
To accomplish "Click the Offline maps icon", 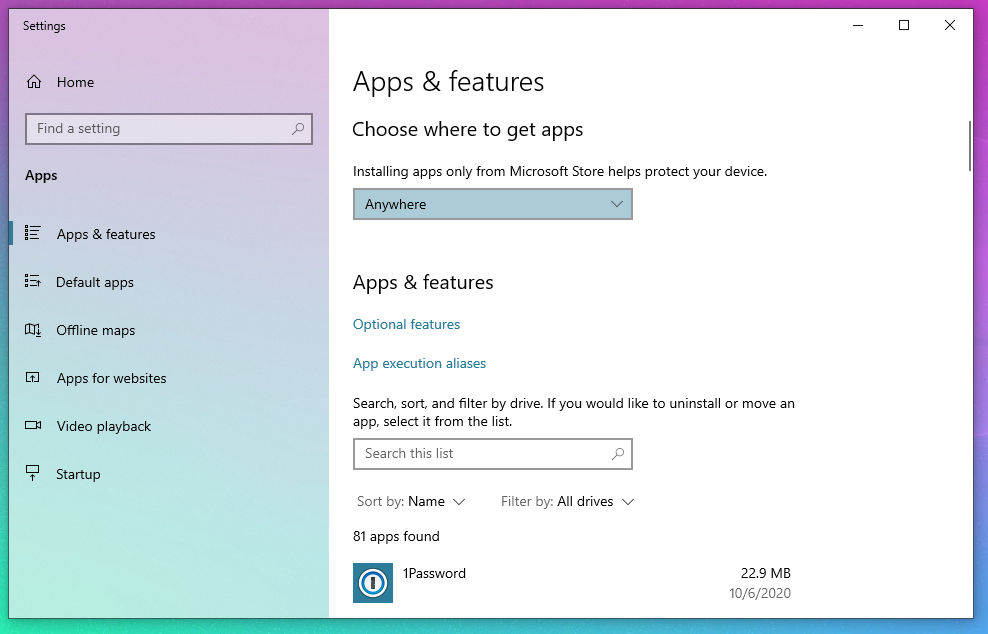I will [33, 330].
